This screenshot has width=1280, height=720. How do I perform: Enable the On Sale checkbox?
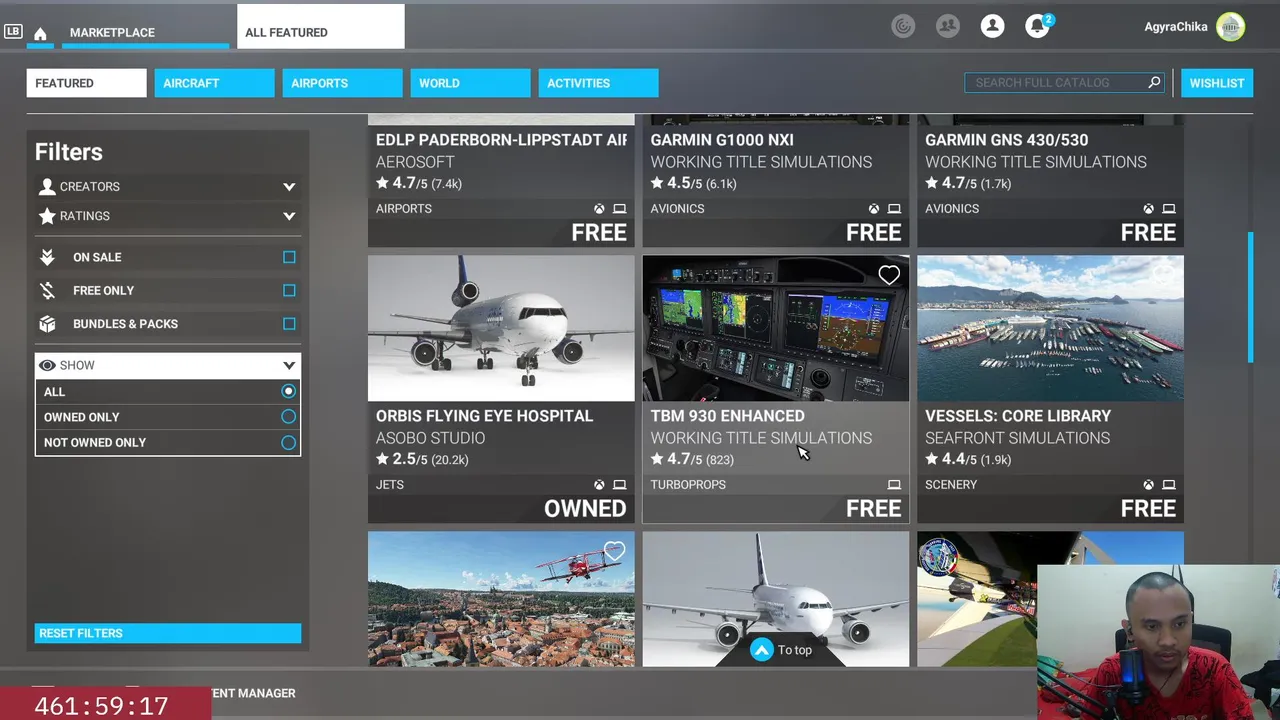click(x=289, y=257)
